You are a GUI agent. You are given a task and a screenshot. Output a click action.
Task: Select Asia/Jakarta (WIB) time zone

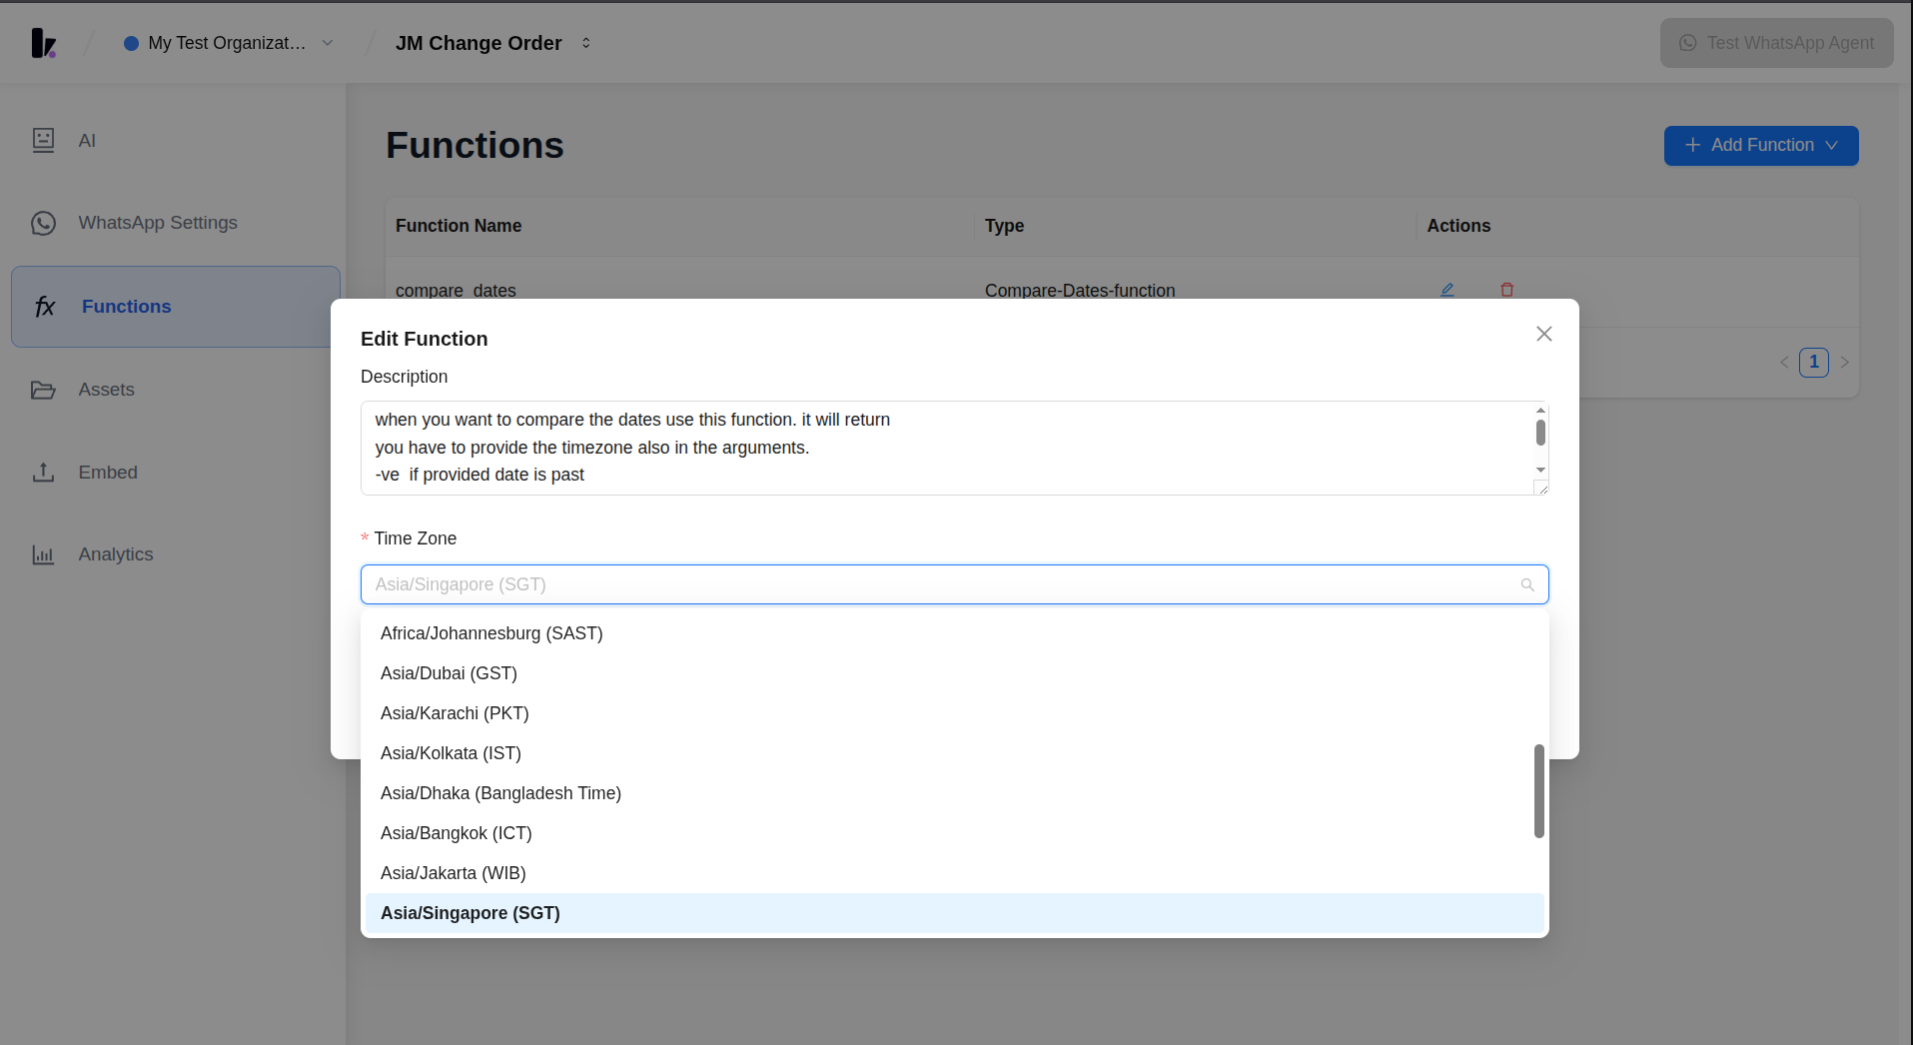(954, 873)
